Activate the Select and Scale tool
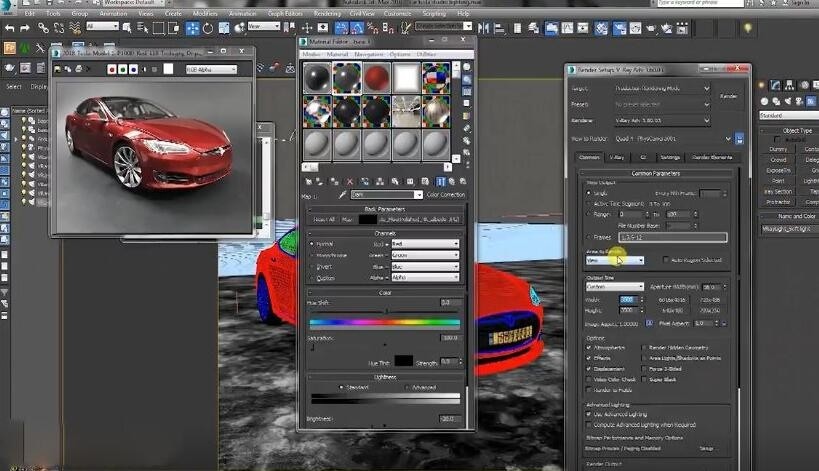This screenshot has height=471, width=819. pyautogui.click(x=224, y=28)
